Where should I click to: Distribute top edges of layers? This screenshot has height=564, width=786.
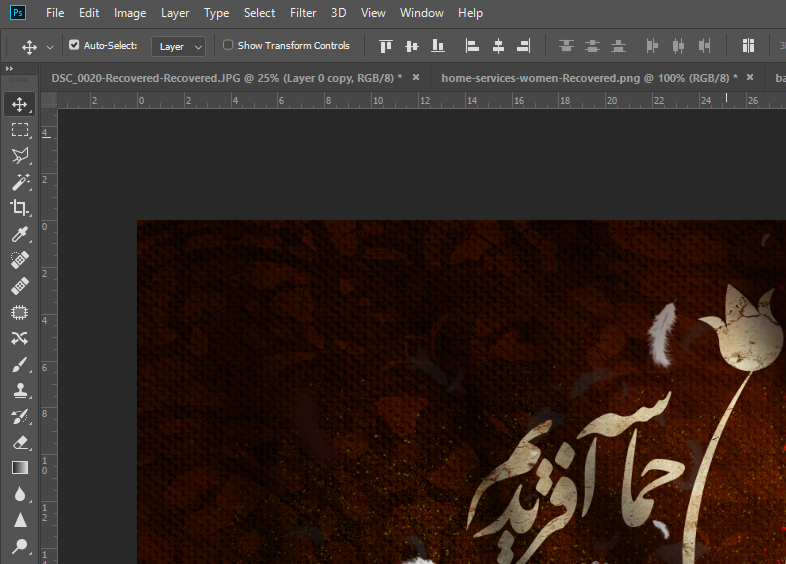tap(566, 46)
